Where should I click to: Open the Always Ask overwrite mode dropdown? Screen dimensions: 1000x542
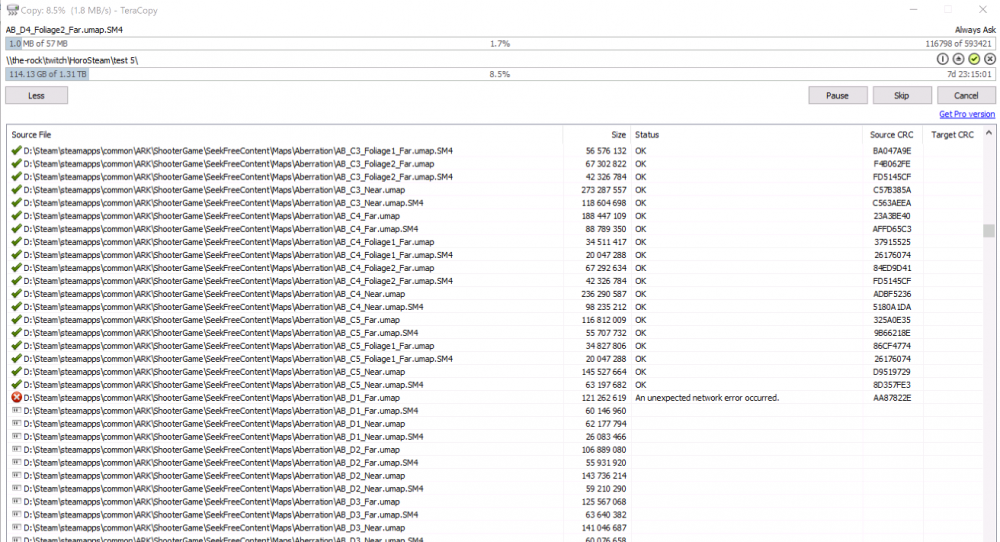(x=975, y=30)
